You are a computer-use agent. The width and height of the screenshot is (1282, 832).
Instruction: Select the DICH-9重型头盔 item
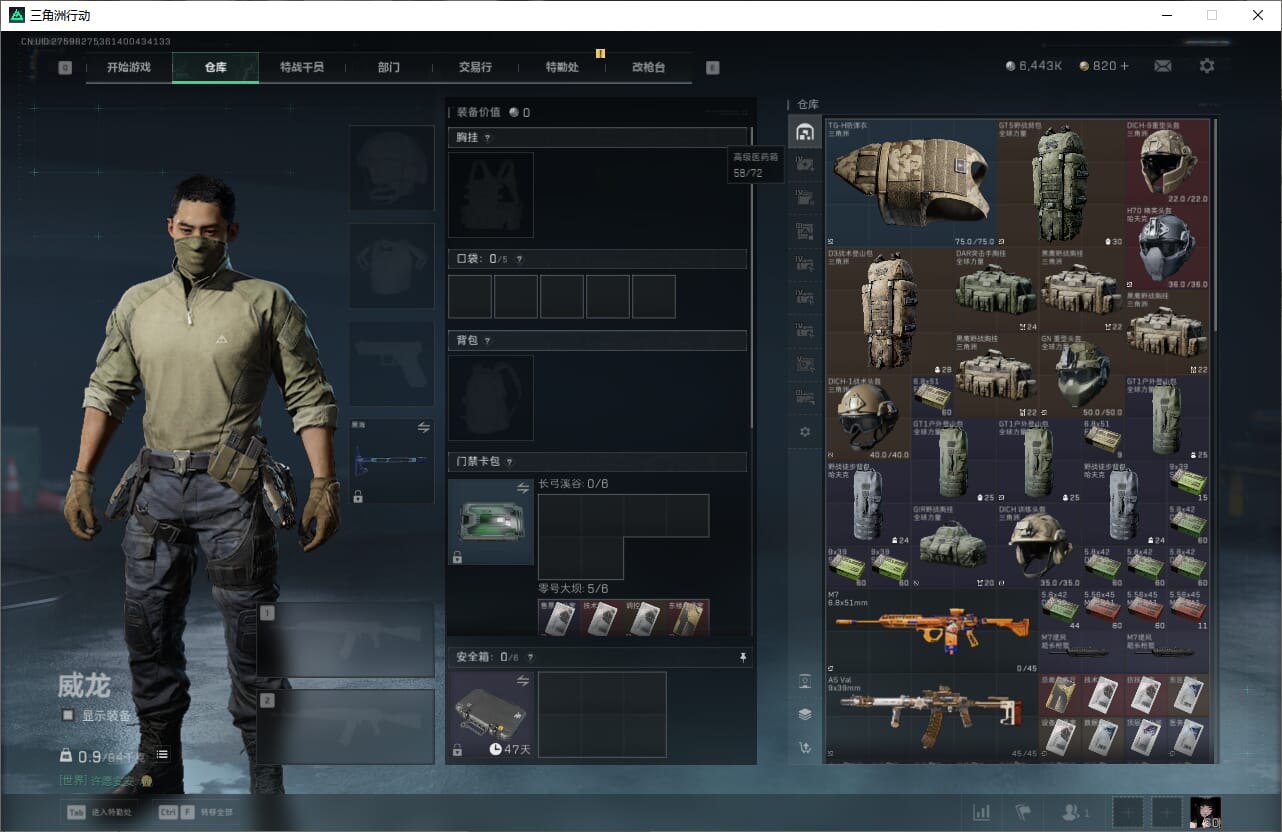[x=1167, y=162]
